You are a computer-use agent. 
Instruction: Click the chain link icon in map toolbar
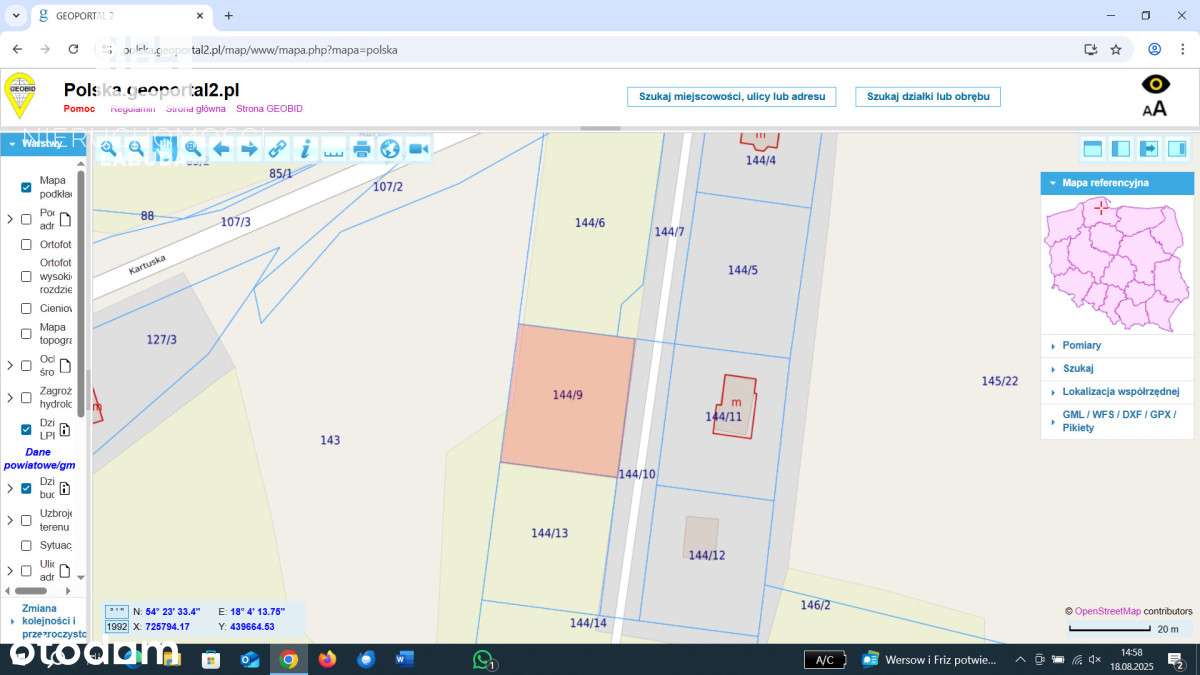[x=277, y=149]
